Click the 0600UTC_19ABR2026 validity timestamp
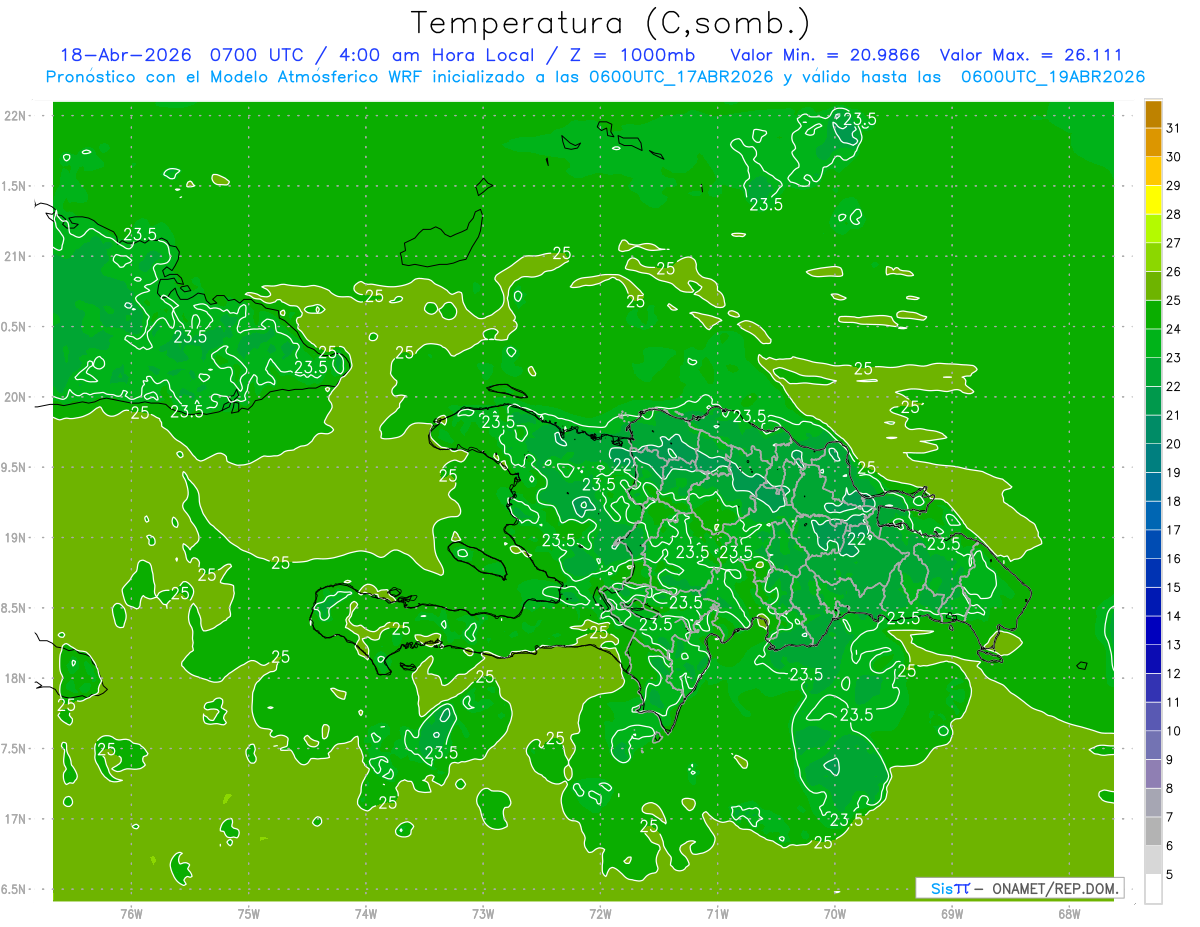 pos(1052,77)
